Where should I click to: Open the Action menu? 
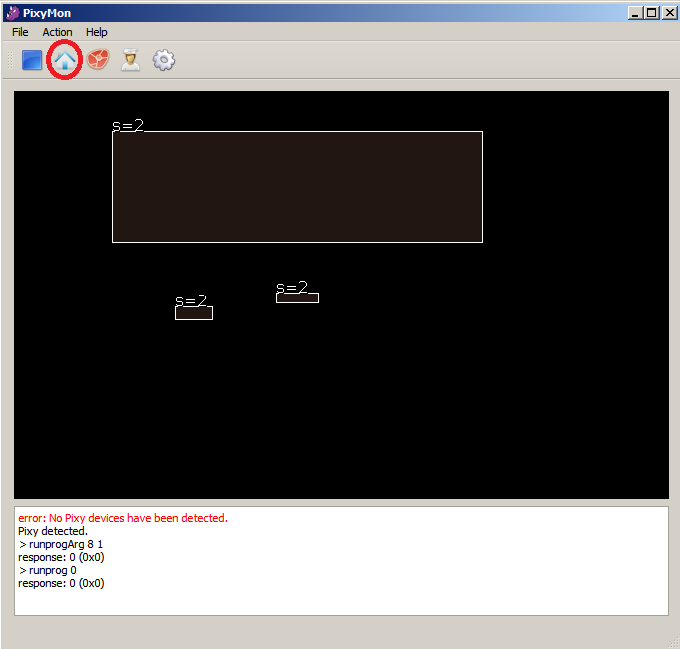pos(57,32)
